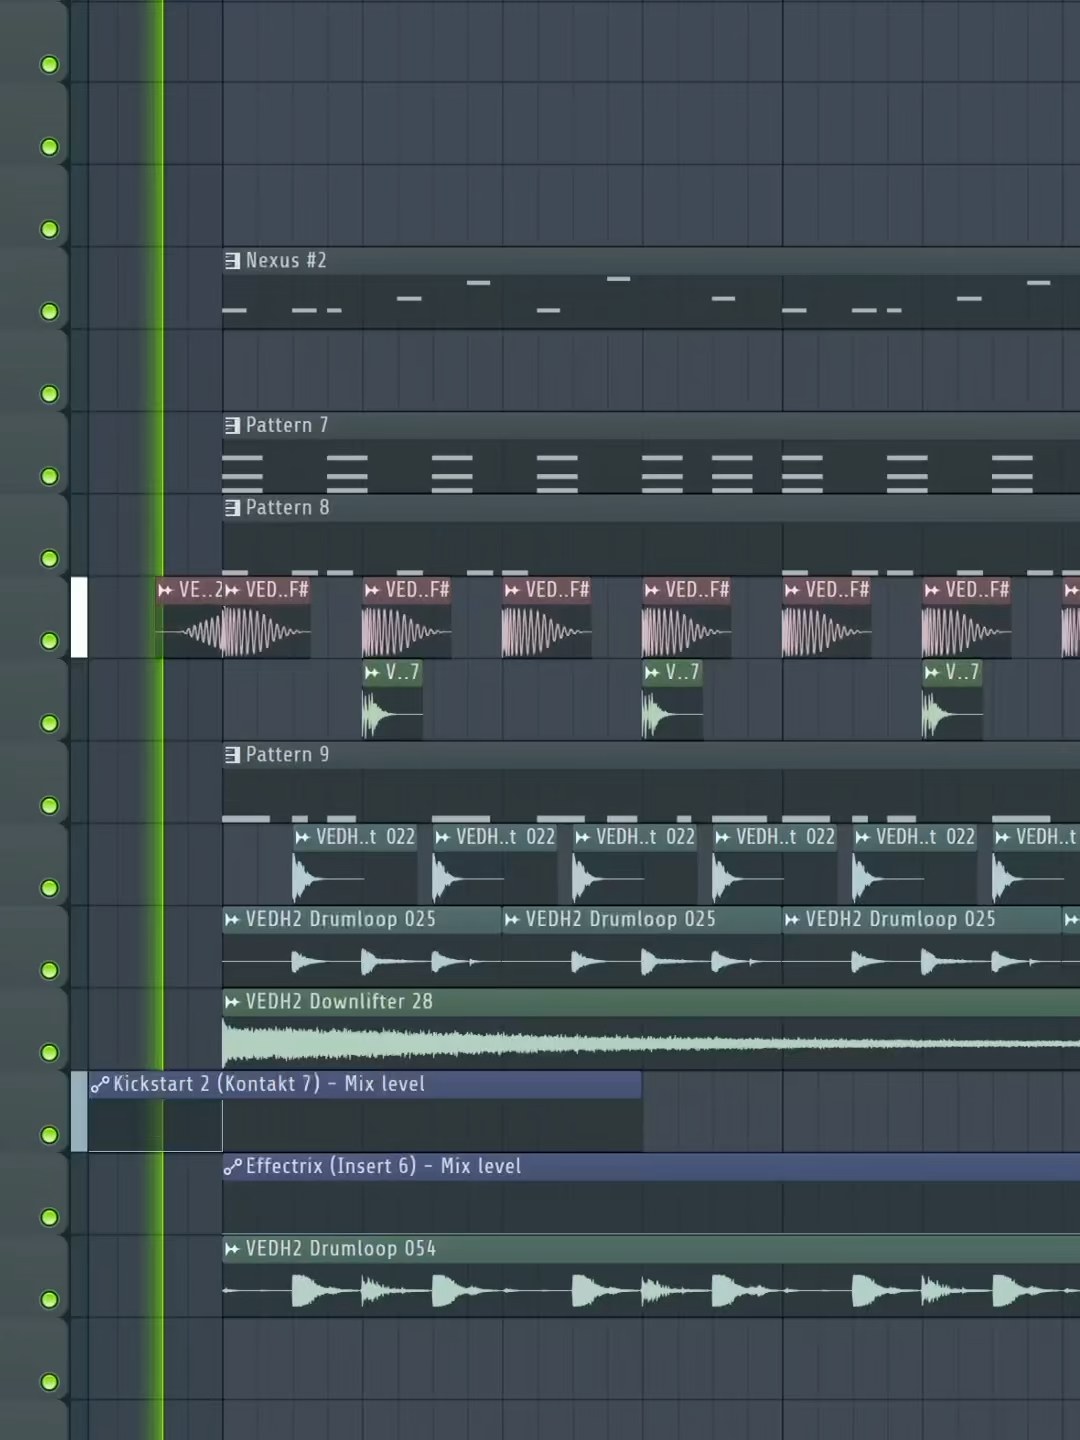Toggle the mute LED on the Pattern 9 track

click(50, 804)
